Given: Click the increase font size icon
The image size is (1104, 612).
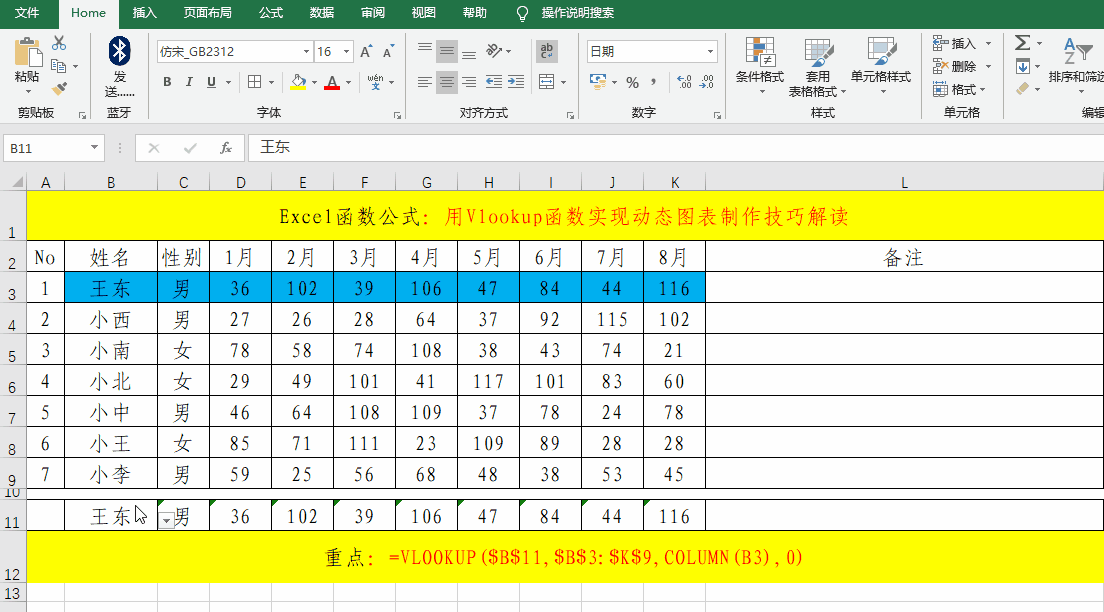Looking at the screenshot, I should [365, 52].
